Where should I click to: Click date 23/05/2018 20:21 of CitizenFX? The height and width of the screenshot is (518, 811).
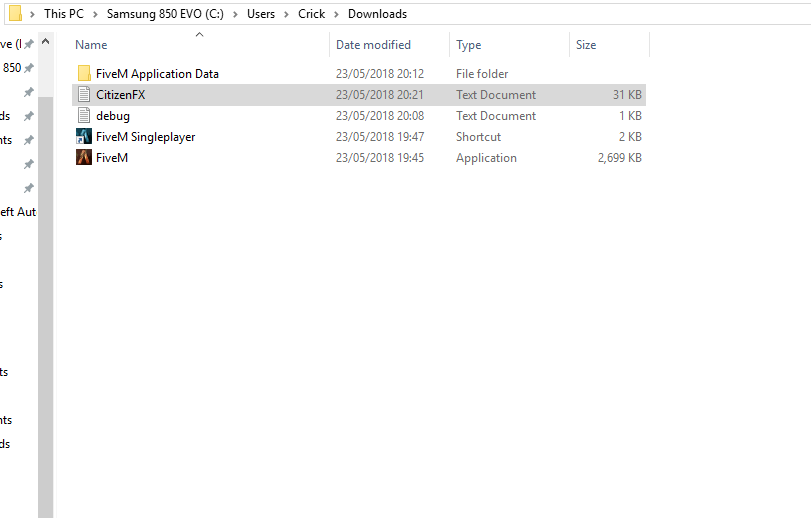coord(380,95)
